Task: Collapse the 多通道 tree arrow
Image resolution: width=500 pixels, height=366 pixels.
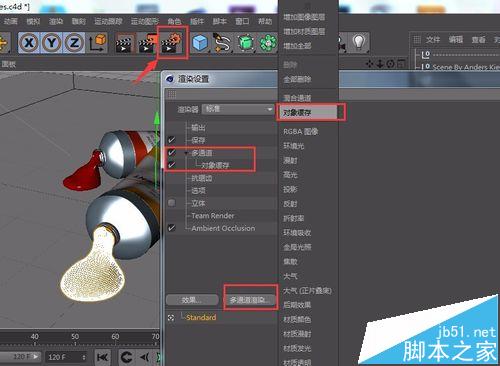Action: point(186,153)
